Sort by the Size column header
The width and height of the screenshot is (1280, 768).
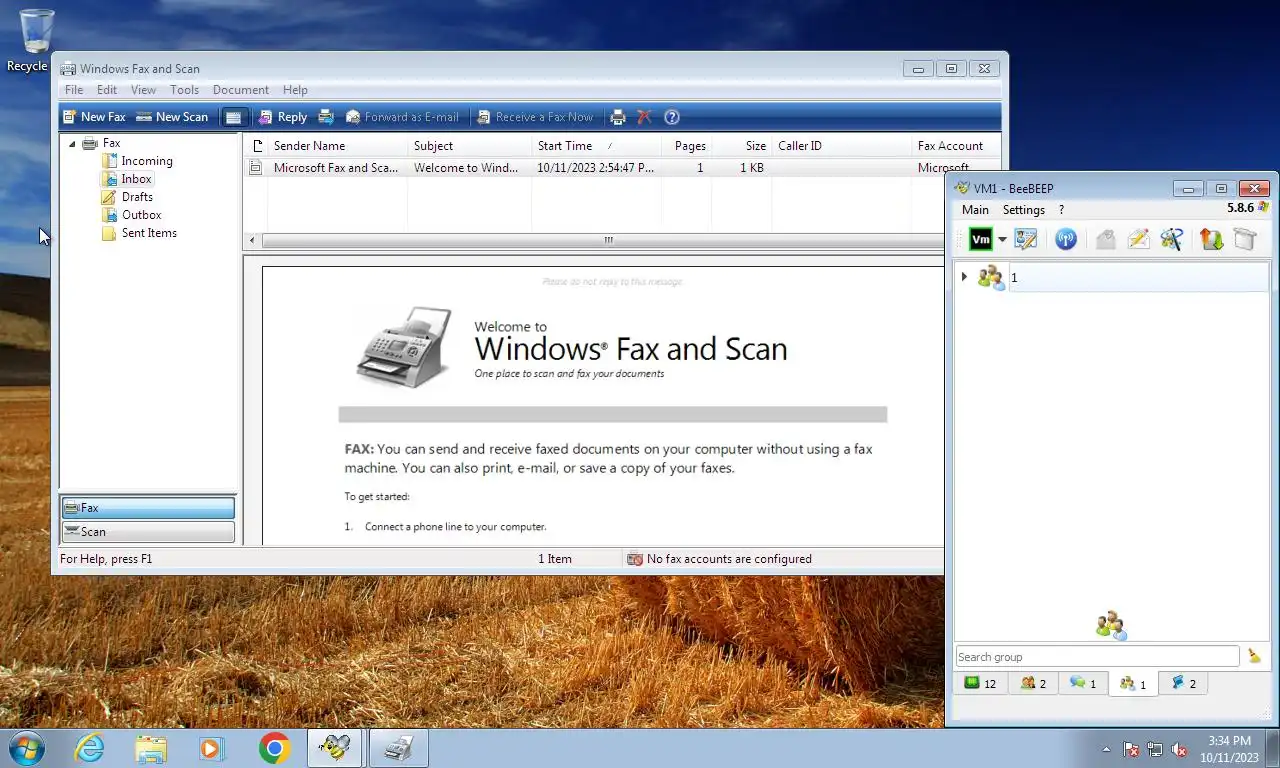click(x=742, y=146)
